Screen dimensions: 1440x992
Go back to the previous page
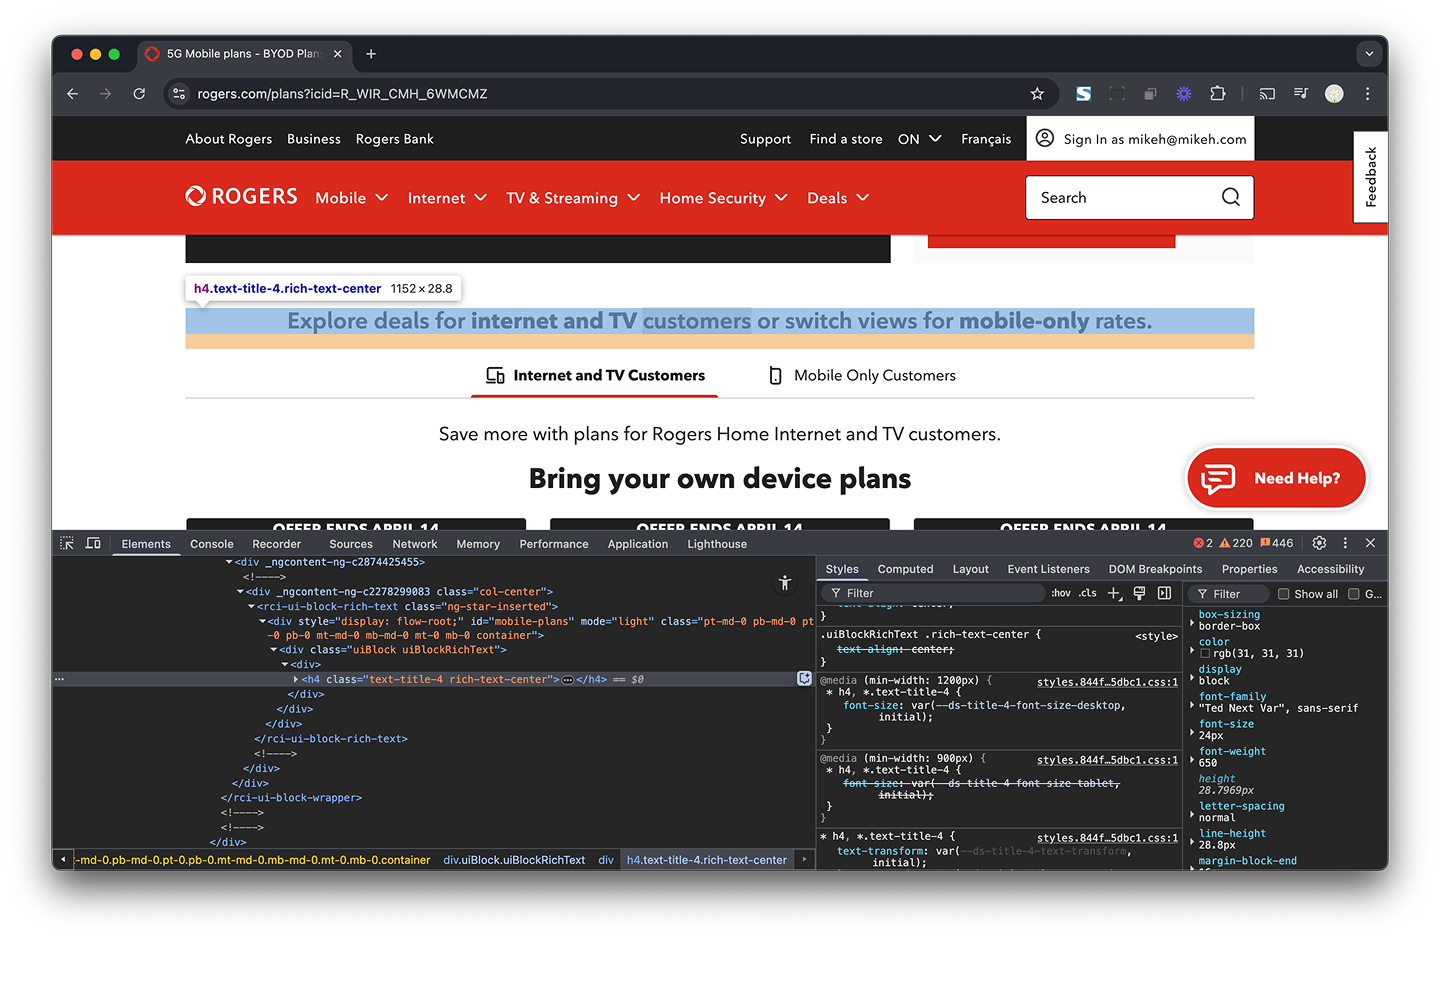coord(72,94)
